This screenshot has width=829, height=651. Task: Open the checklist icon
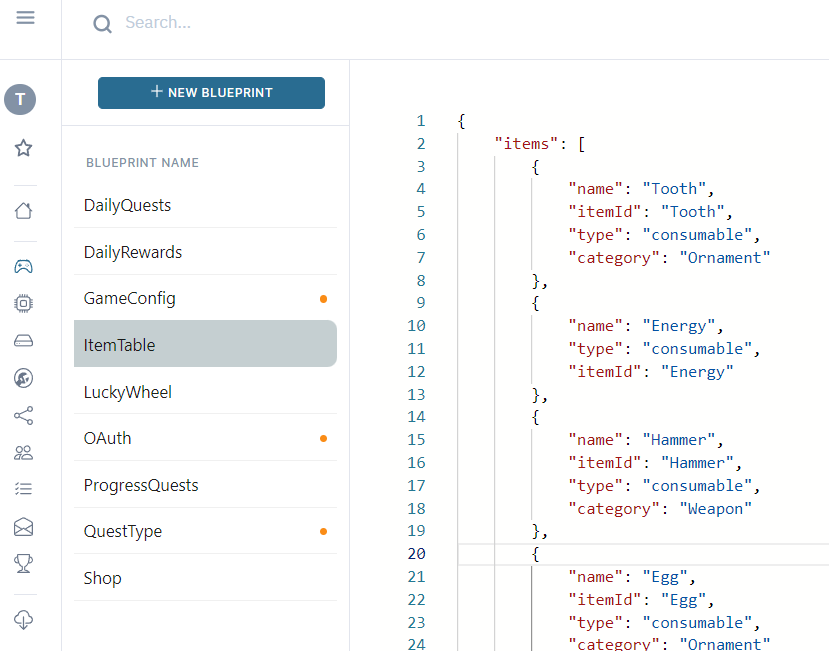(x=23, y=489)
